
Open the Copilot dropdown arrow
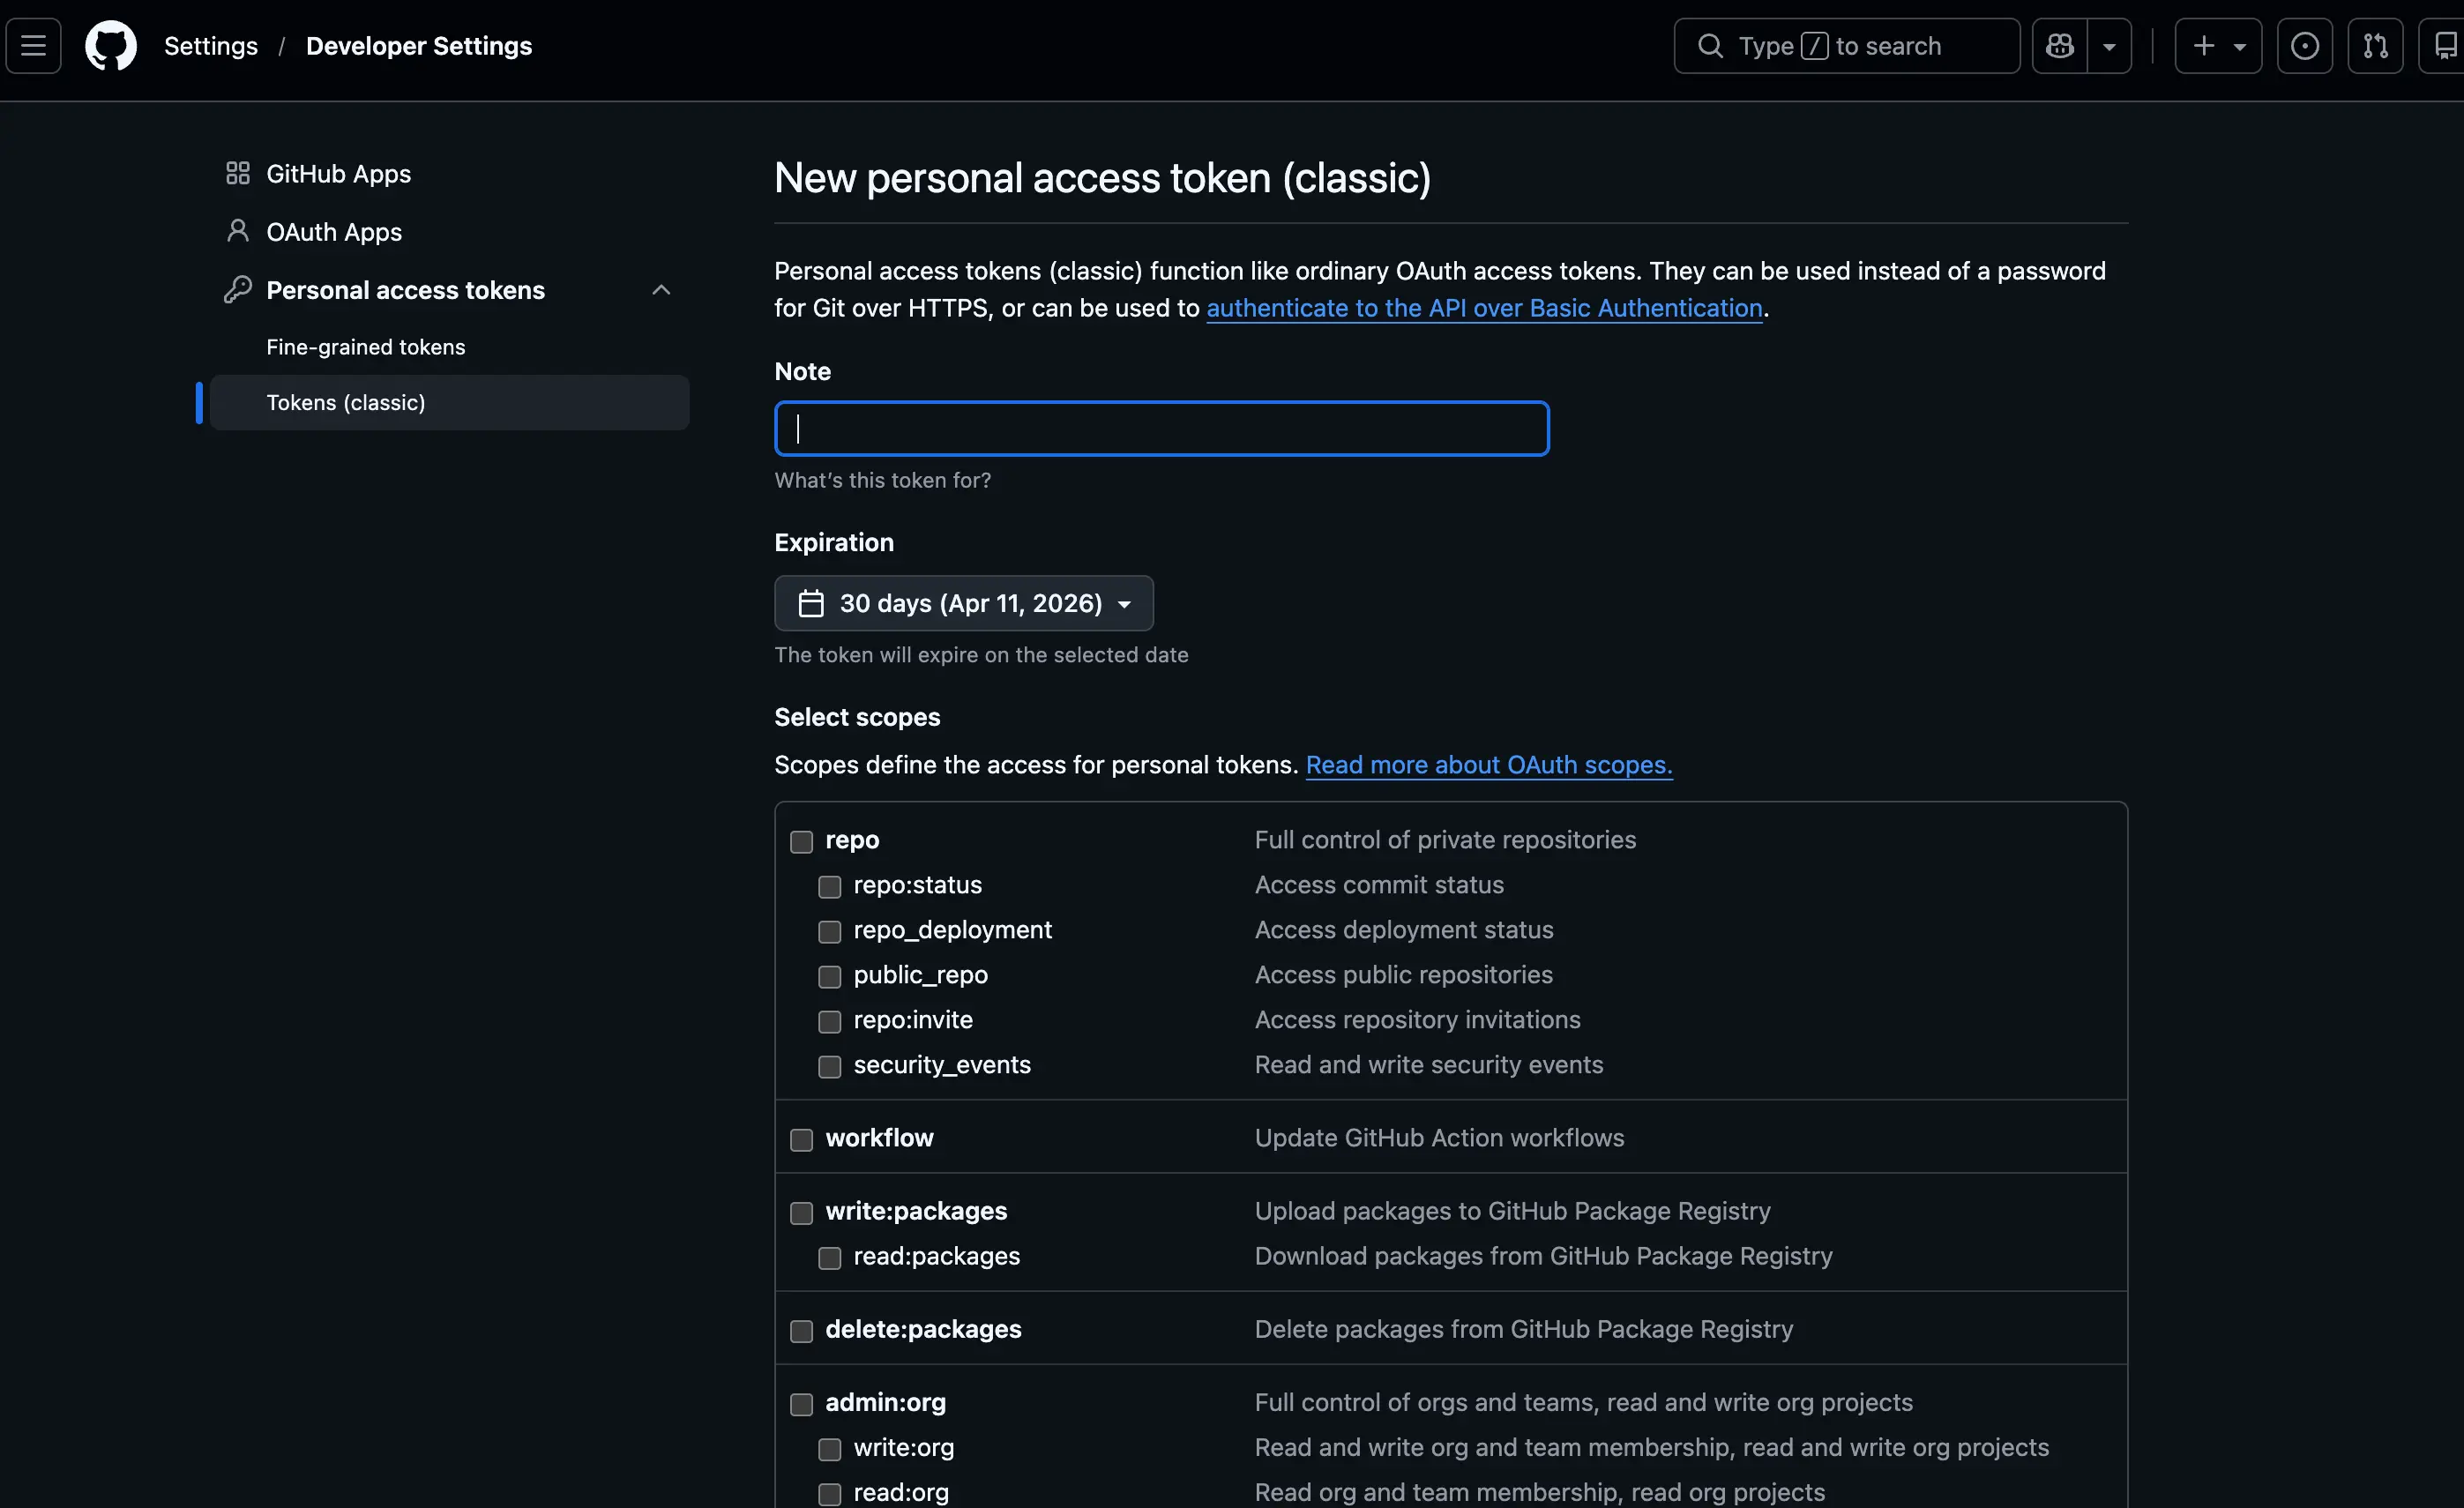2109,46
